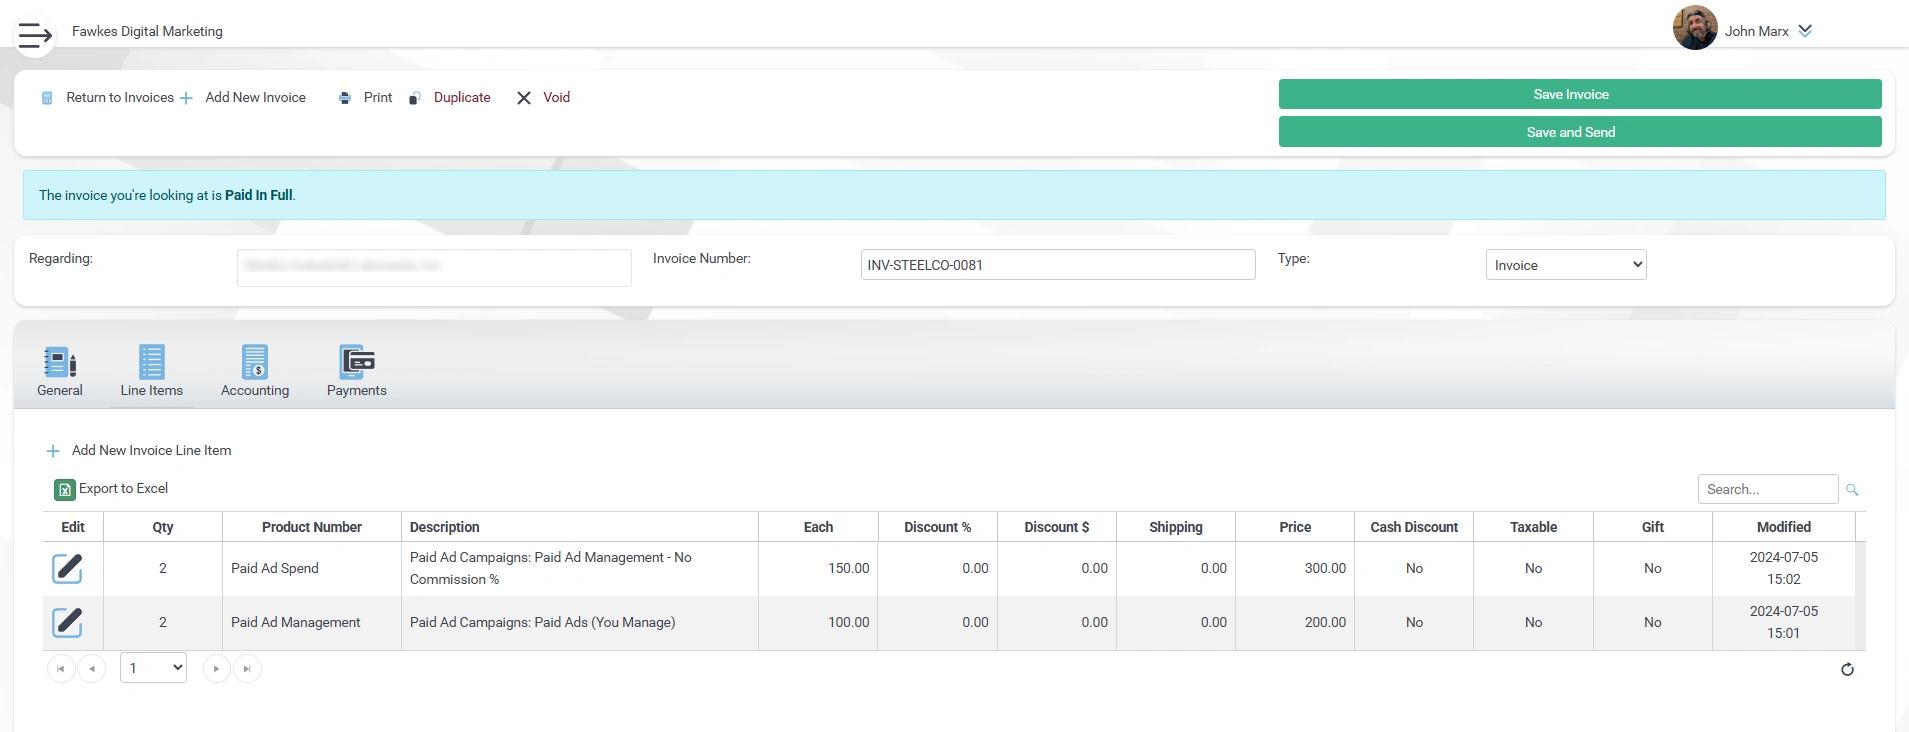Click the Return to Invoices icon
The height and width of the screenshot is (732, 1909).
click(47, 98)
